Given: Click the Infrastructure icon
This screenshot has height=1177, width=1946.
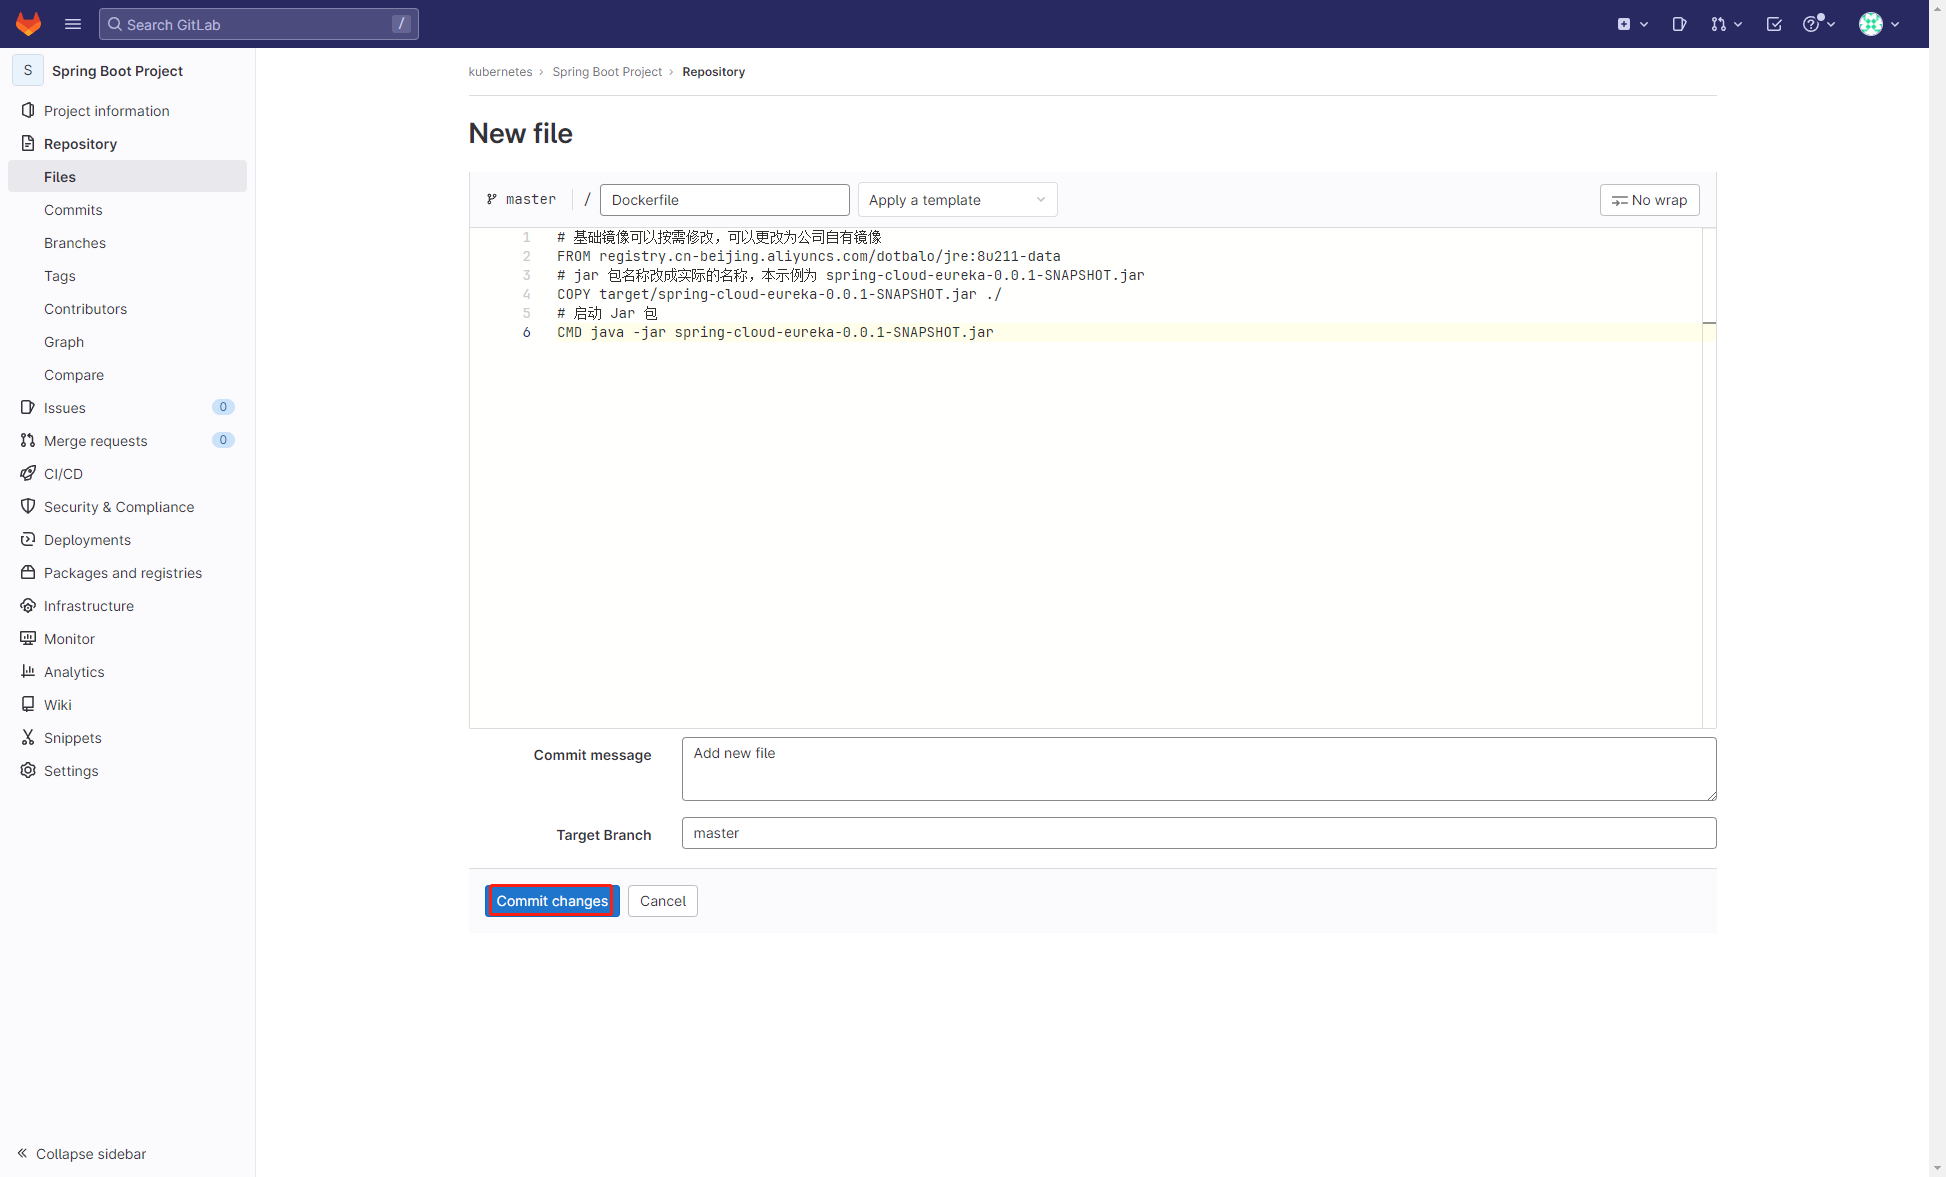Looking at the screenshot, I should point(28,605).
